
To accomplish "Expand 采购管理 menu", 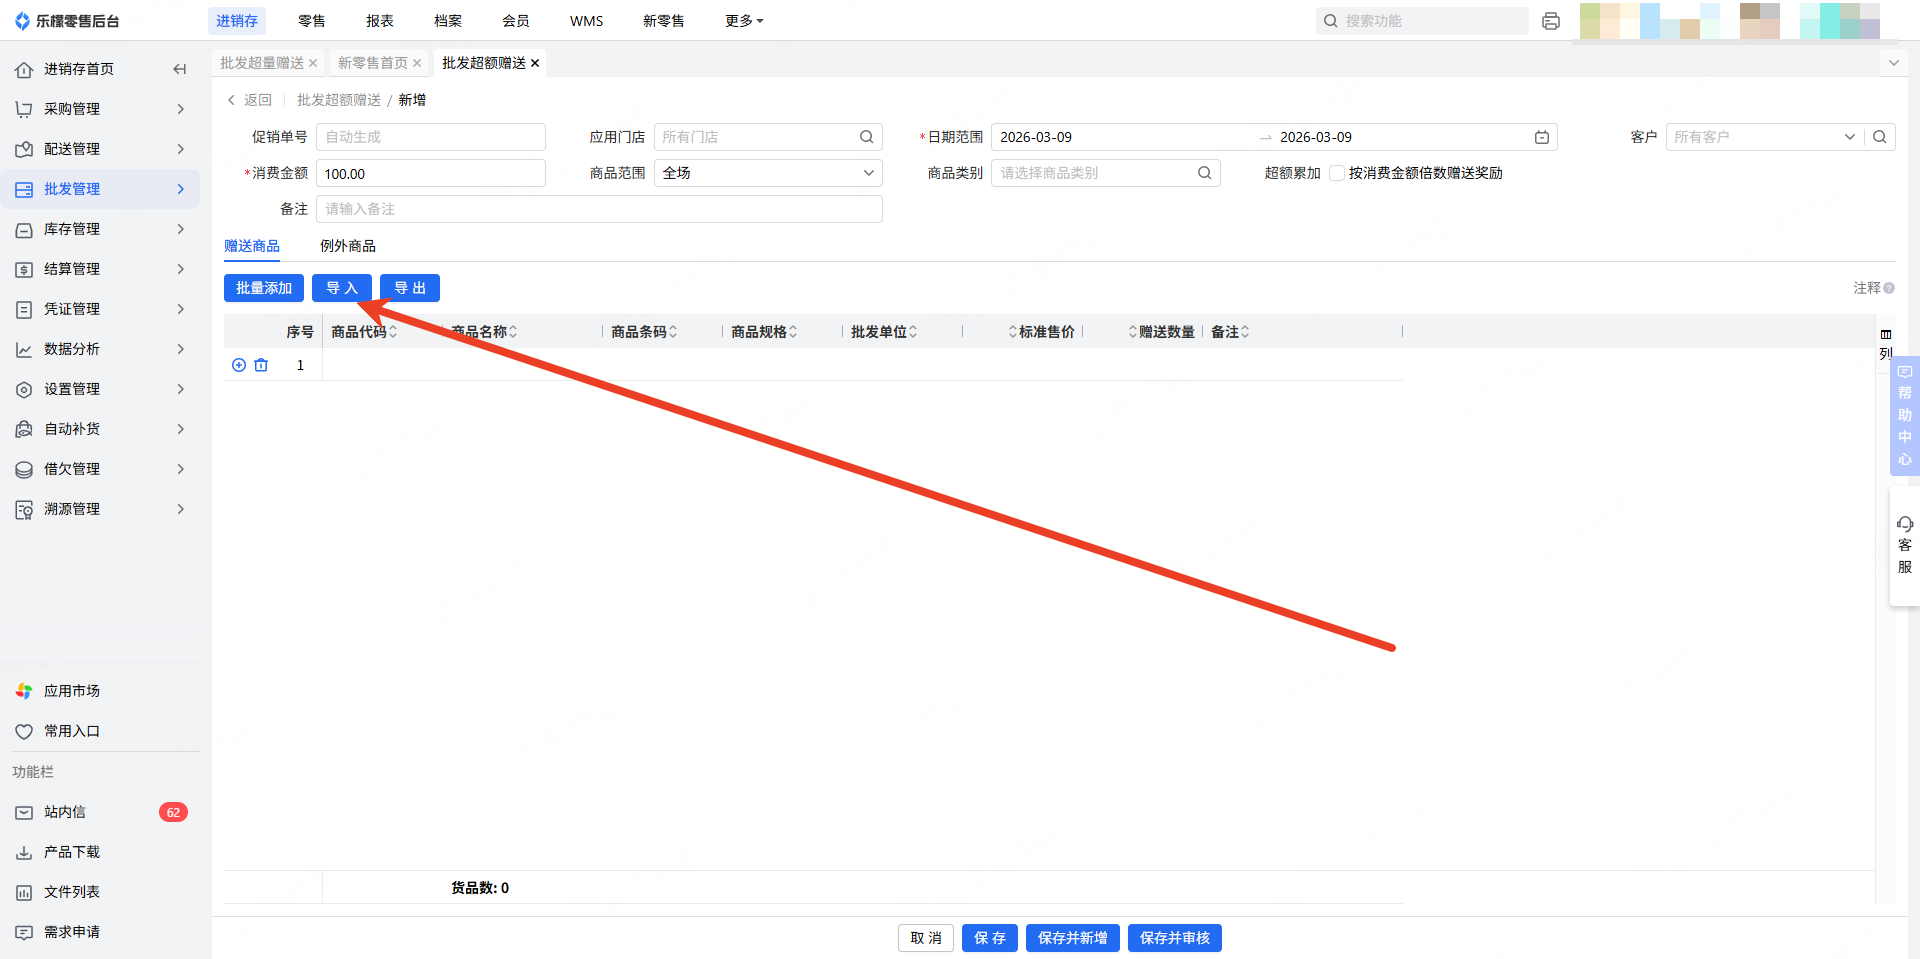I will [x=100, y=109].
